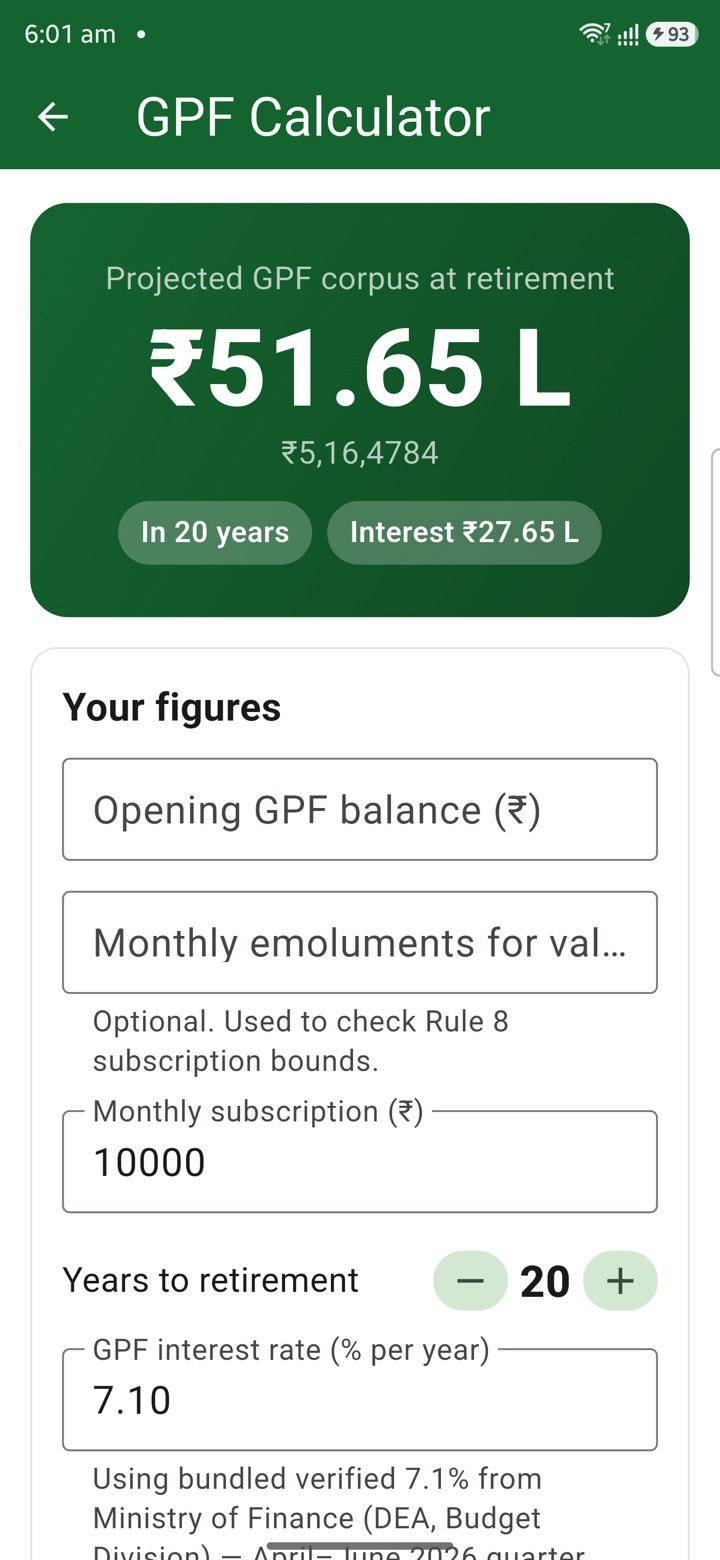The height and width of the screenshot is (1560, 720).
Task: Tap the GPF Calculator title
Action: point(313,117)
